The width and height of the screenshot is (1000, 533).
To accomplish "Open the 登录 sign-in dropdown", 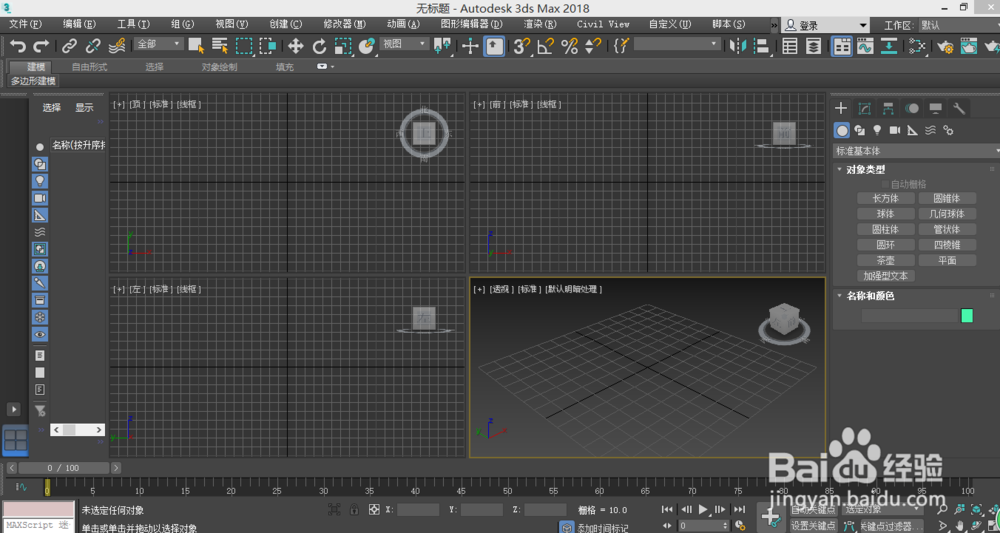I will point(825,26).
